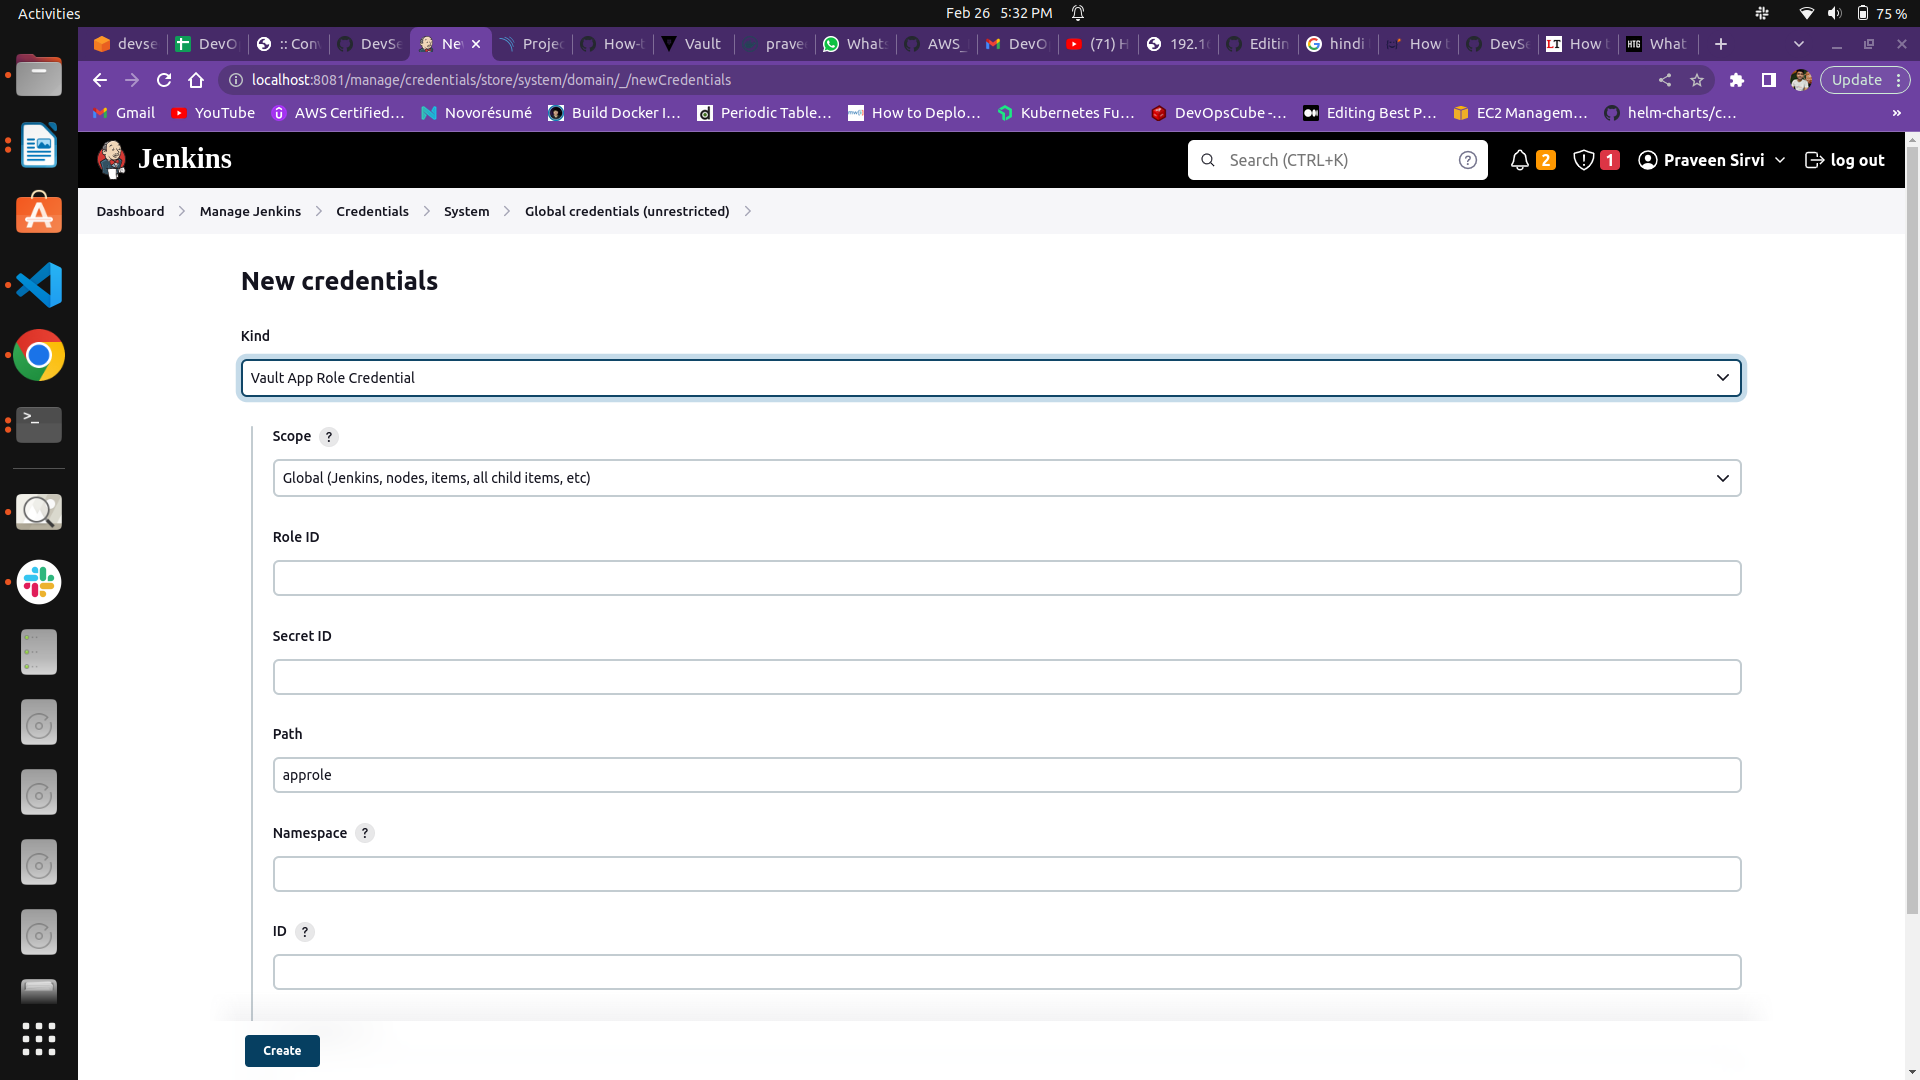Click the Namespace input field
This screenshot has width=1920, height=1080.
pos(1007,874)
